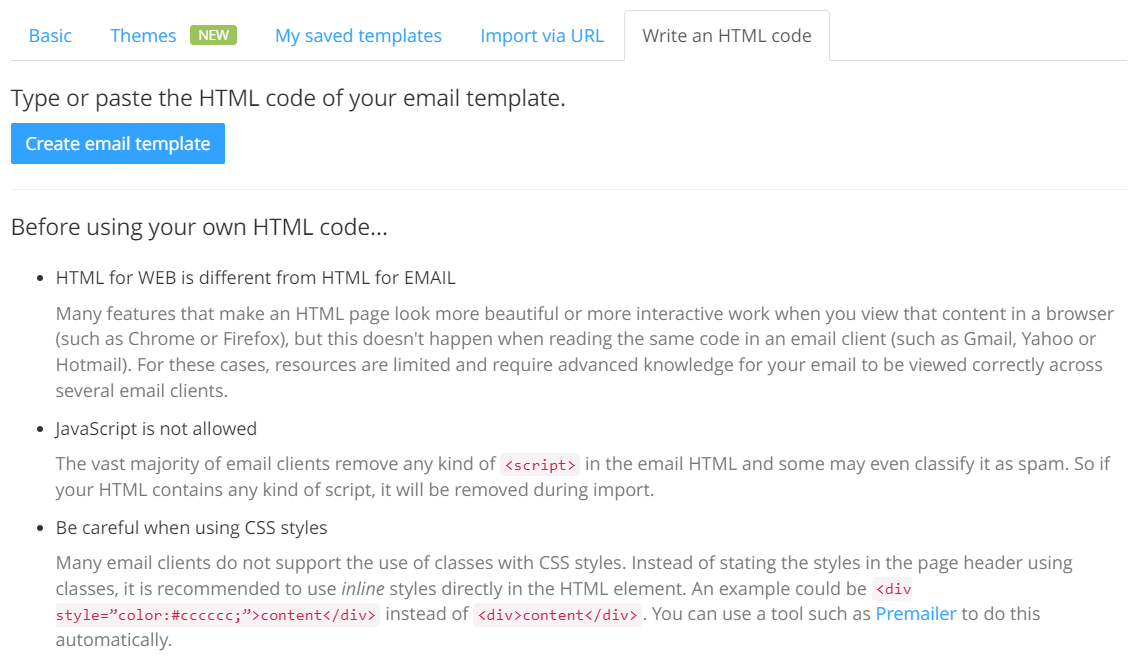
Task: Click the <script> code snippet
Action: tap(540, 464)
